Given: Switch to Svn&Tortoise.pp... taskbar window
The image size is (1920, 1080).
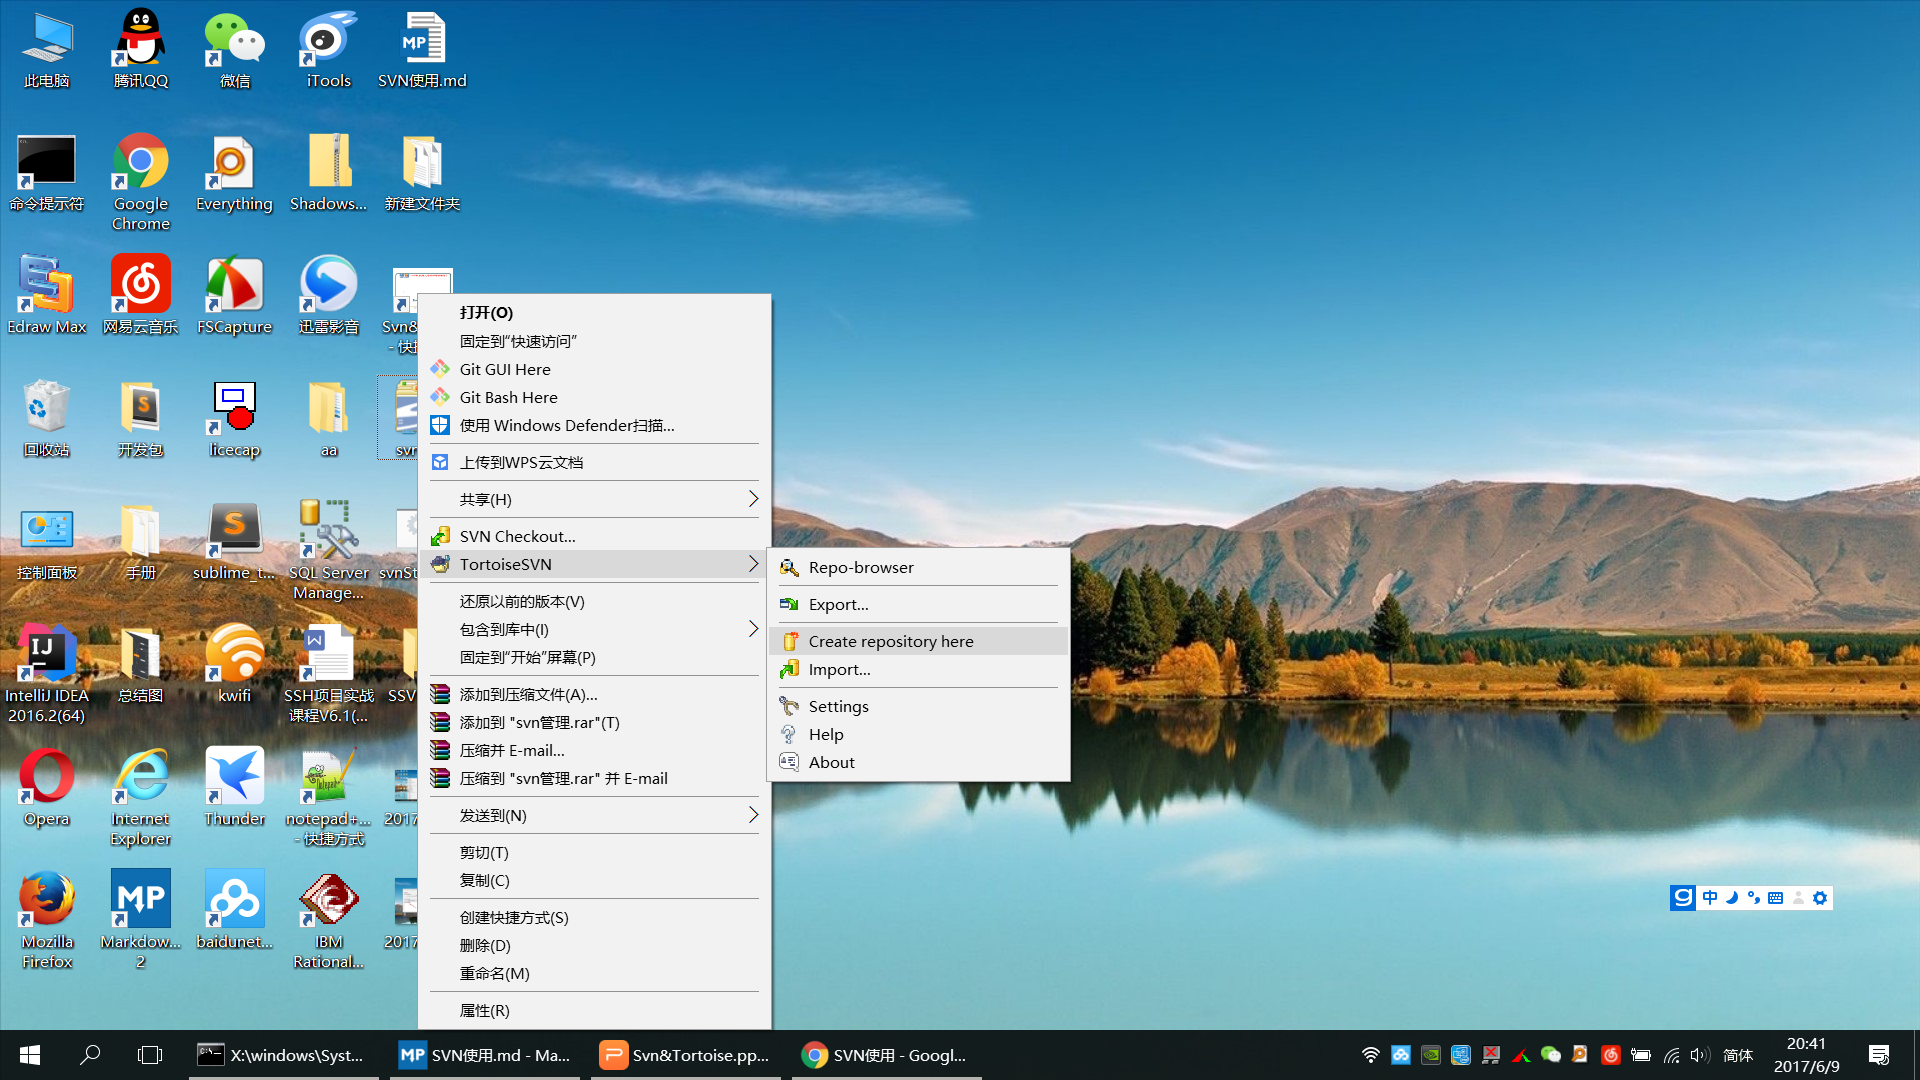Looking at the screenshot, I should coord(686,1055).
